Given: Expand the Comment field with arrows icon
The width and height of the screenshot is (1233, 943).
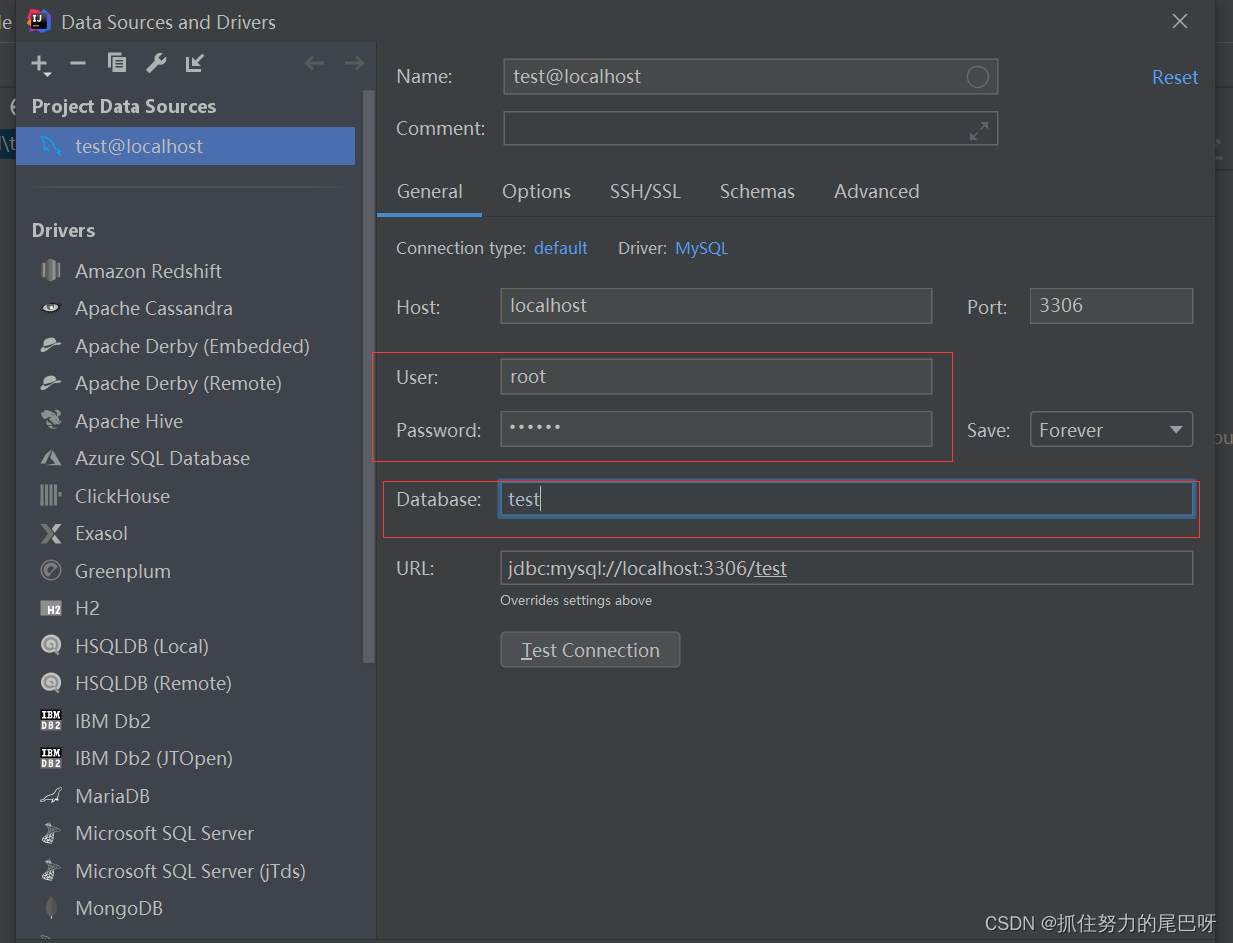Looking at the screenshot, I should click(978, 129).
